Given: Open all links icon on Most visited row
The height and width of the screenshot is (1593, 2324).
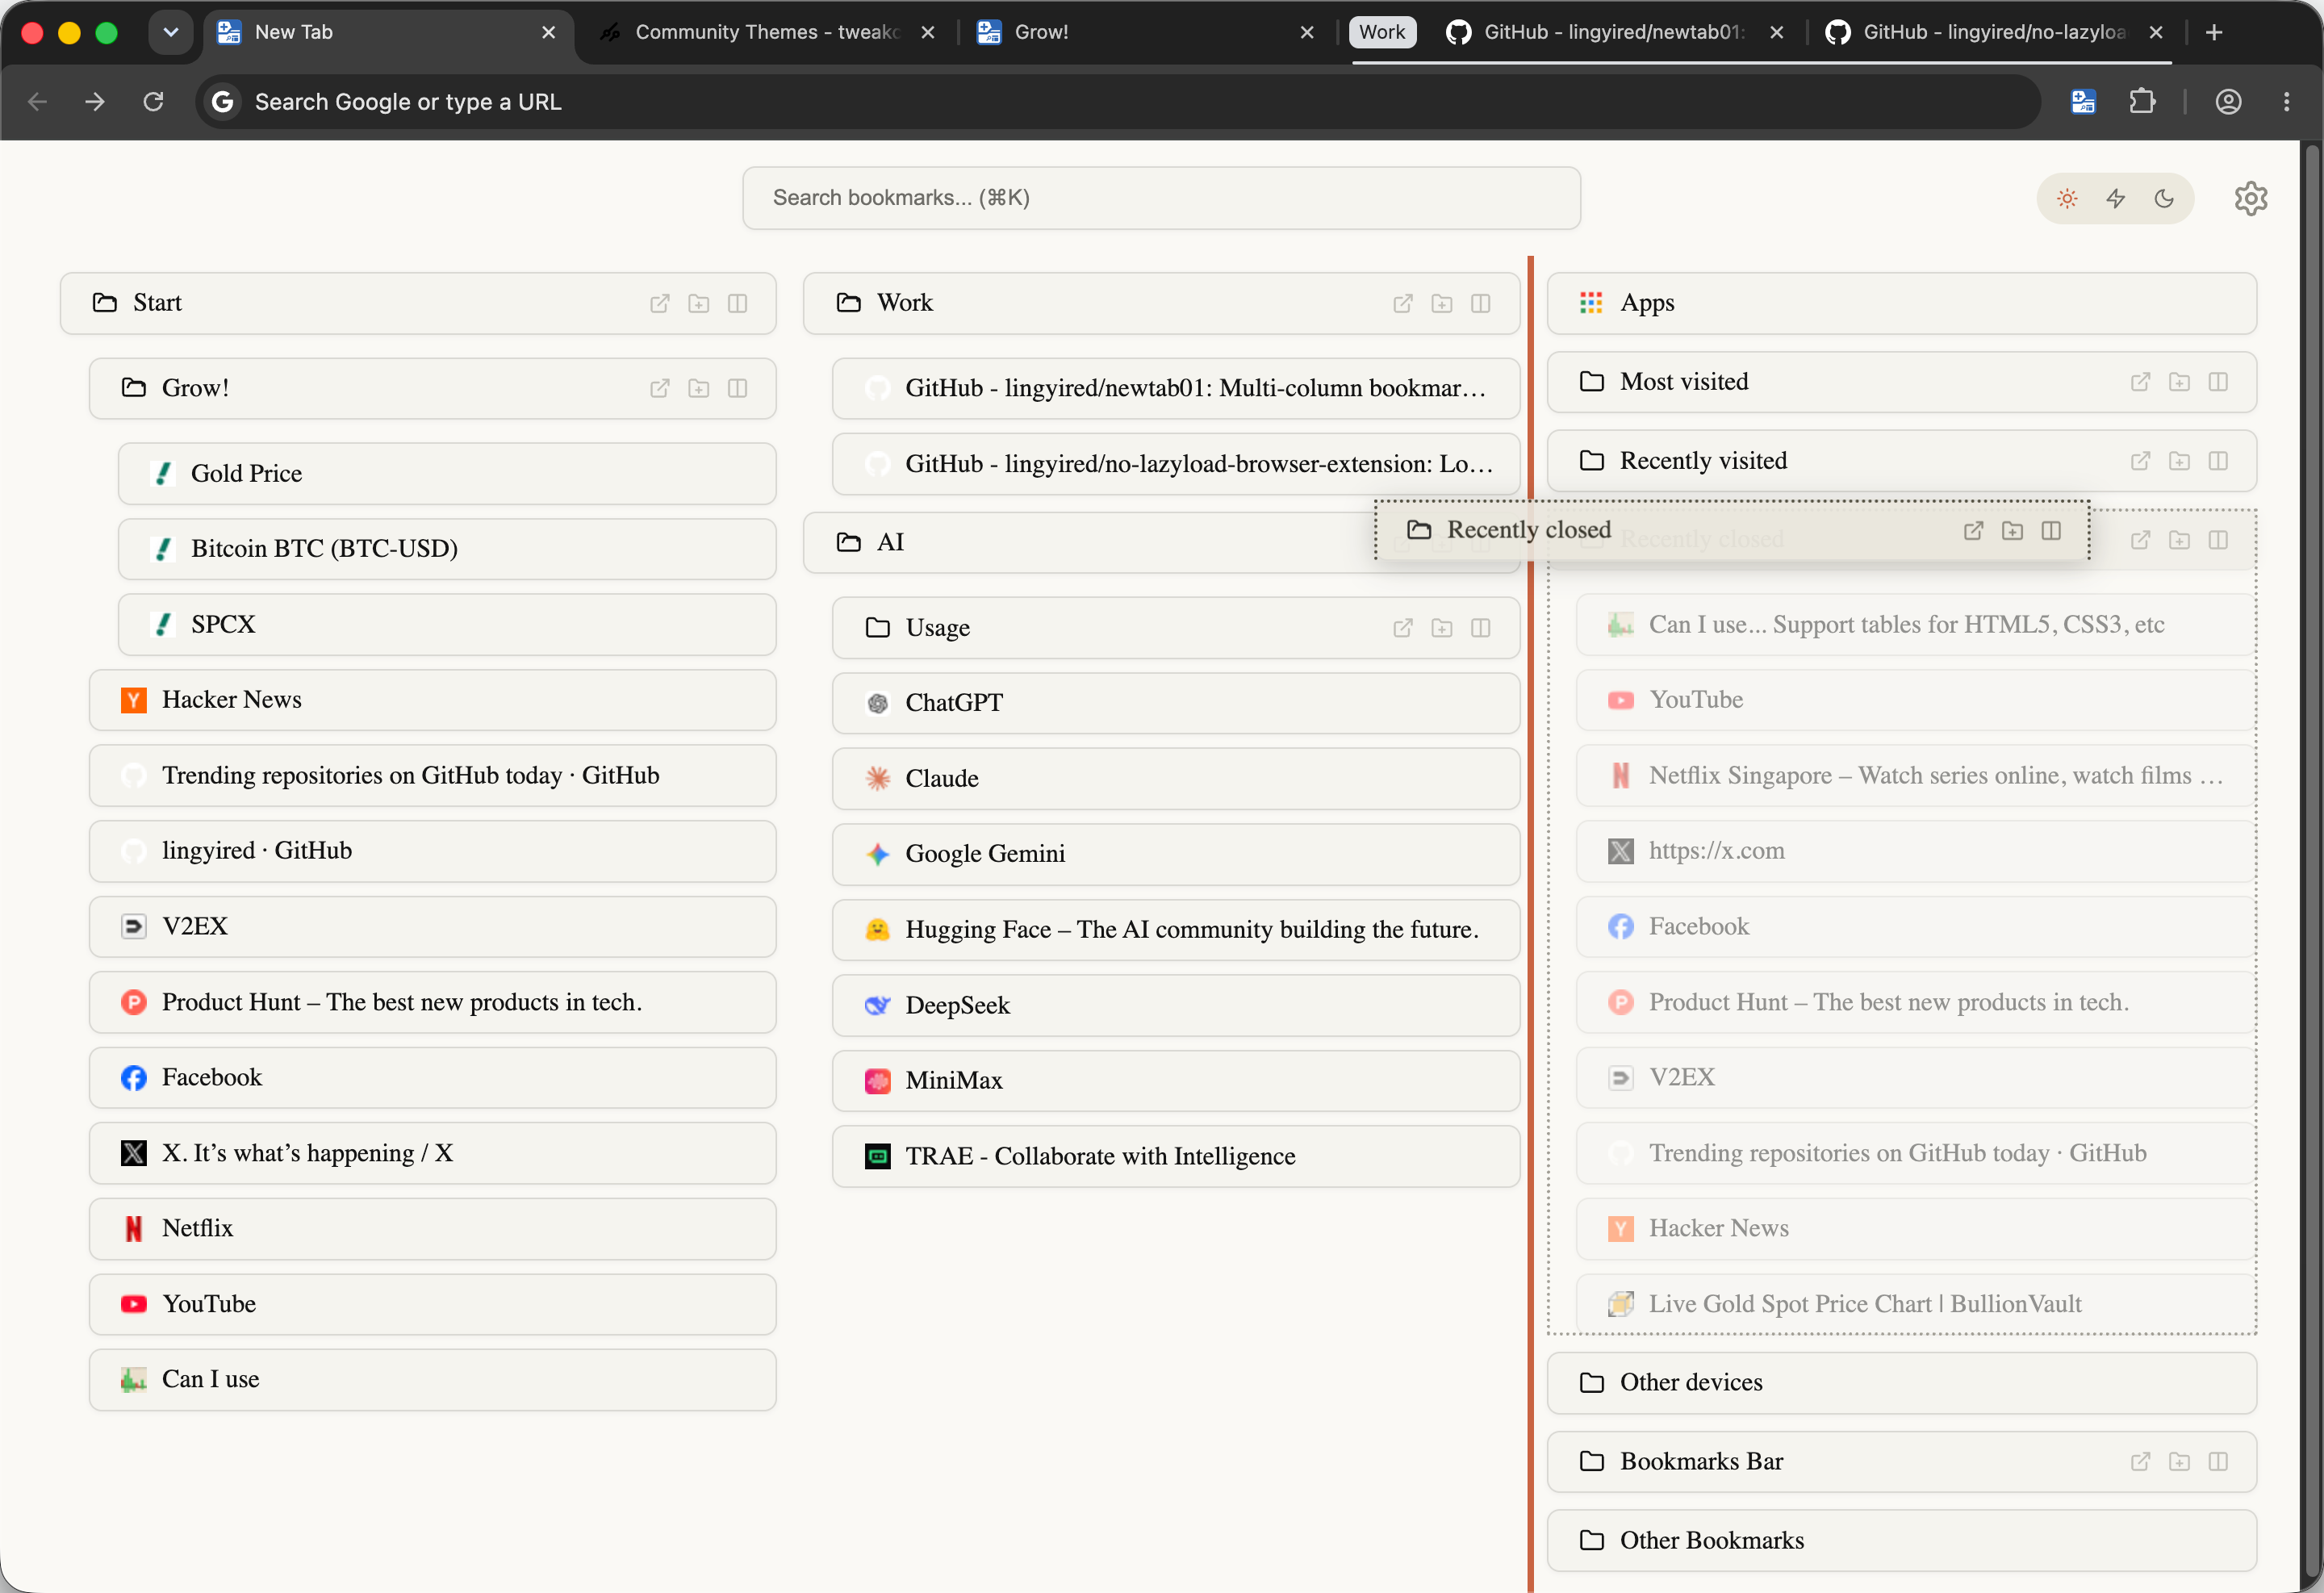Looking at the screenshot, I should (x=2140, y=382).
